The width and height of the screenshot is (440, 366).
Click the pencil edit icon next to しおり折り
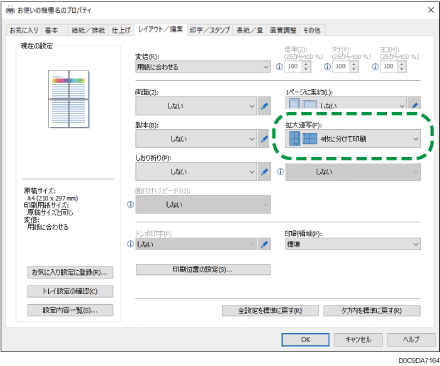tap(264, 172)
